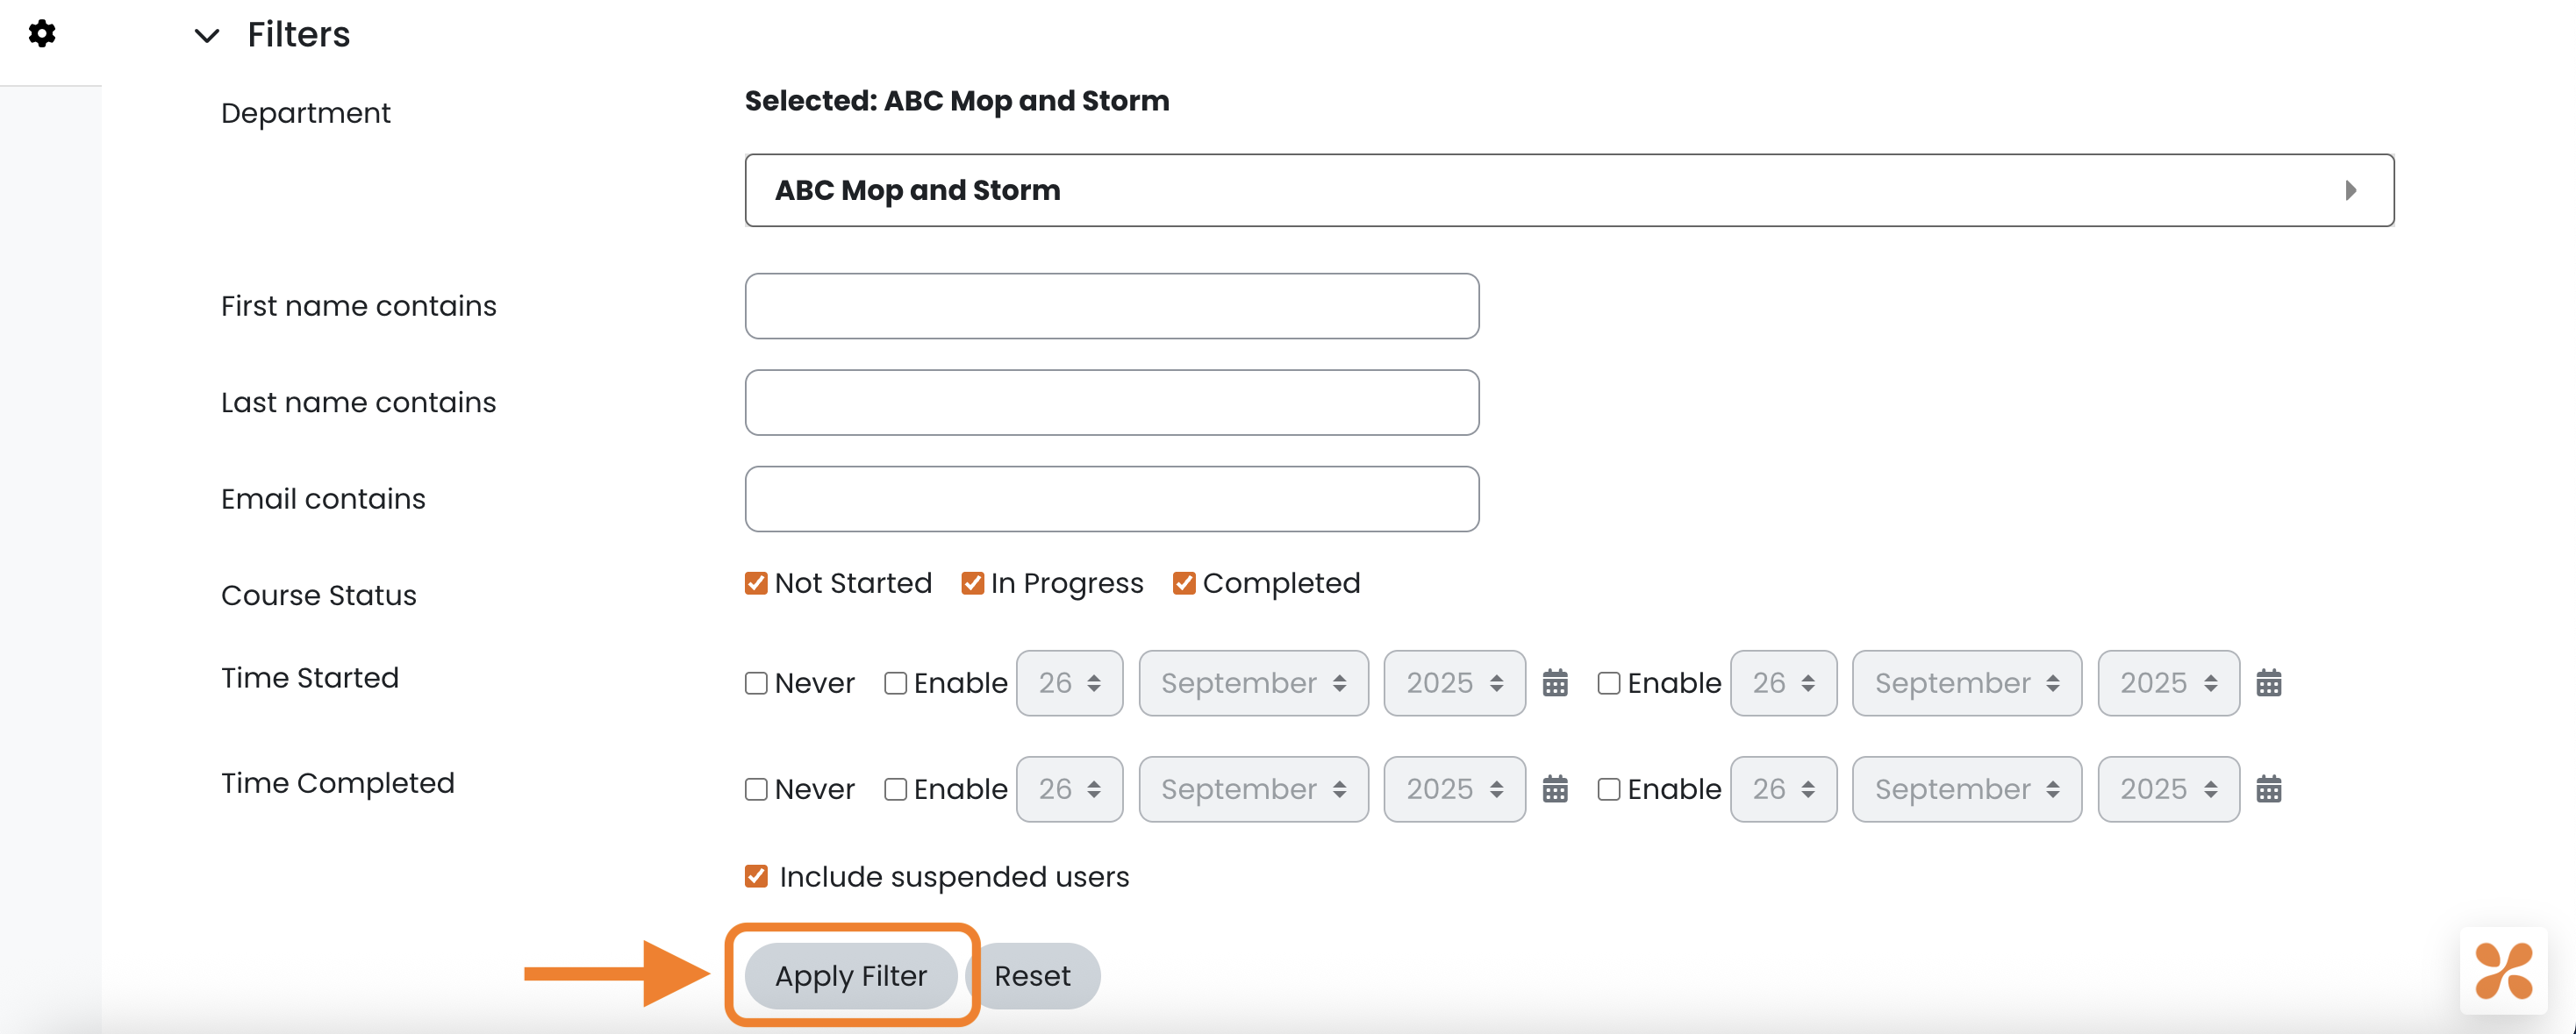
Task: Open second month dropdown in Time Started
Action: point(1967,683)
